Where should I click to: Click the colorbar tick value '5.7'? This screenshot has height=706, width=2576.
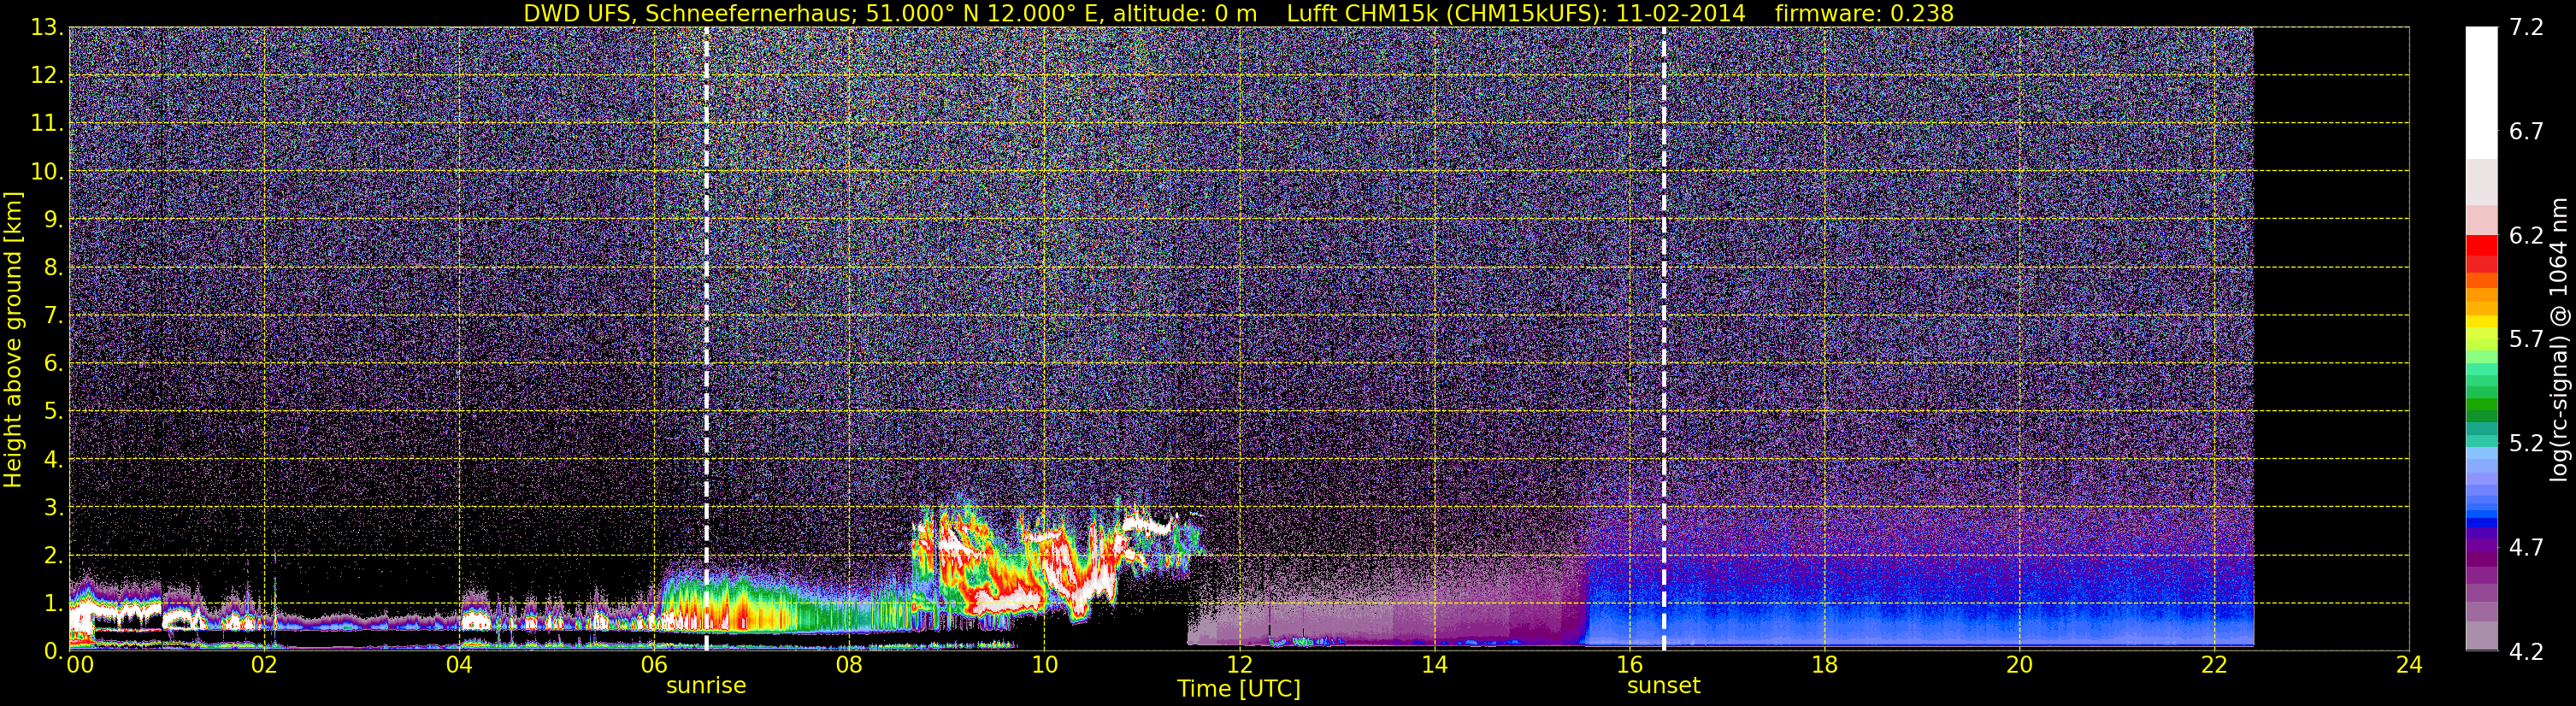[2526, 339]
